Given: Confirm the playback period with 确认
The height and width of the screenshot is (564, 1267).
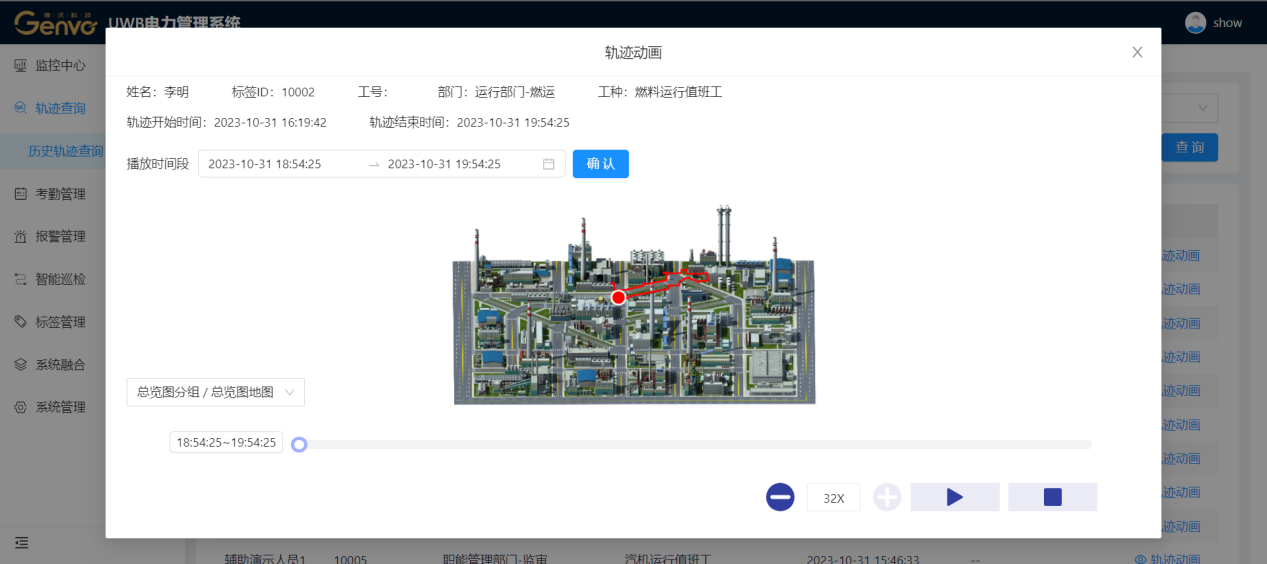Looking at the screenshot, I should [x=601, y=164].
